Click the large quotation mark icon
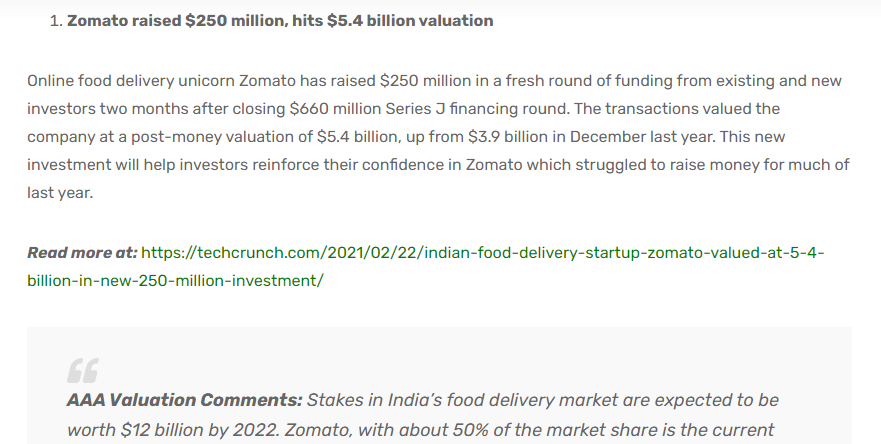 pyautogui.click(x=83, y=370)
